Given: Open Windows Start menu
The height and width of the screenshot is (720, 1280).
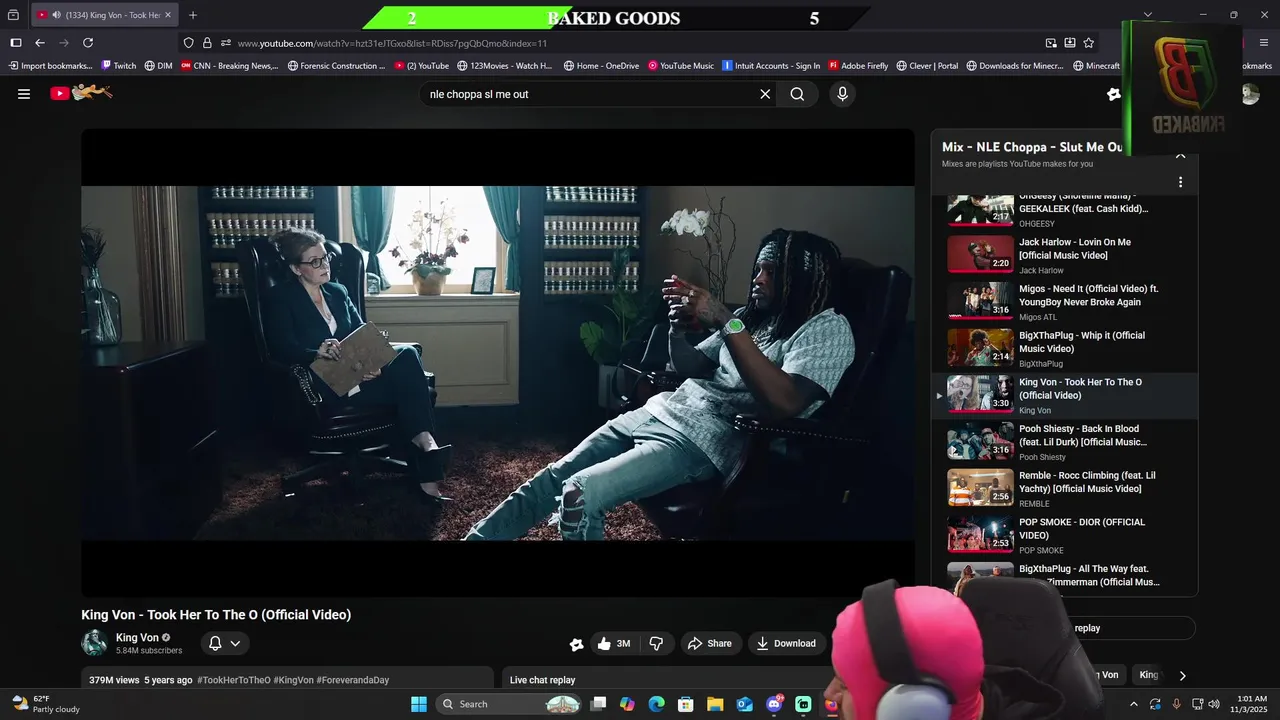Looking at the screenshot, I should coord(418,704).
